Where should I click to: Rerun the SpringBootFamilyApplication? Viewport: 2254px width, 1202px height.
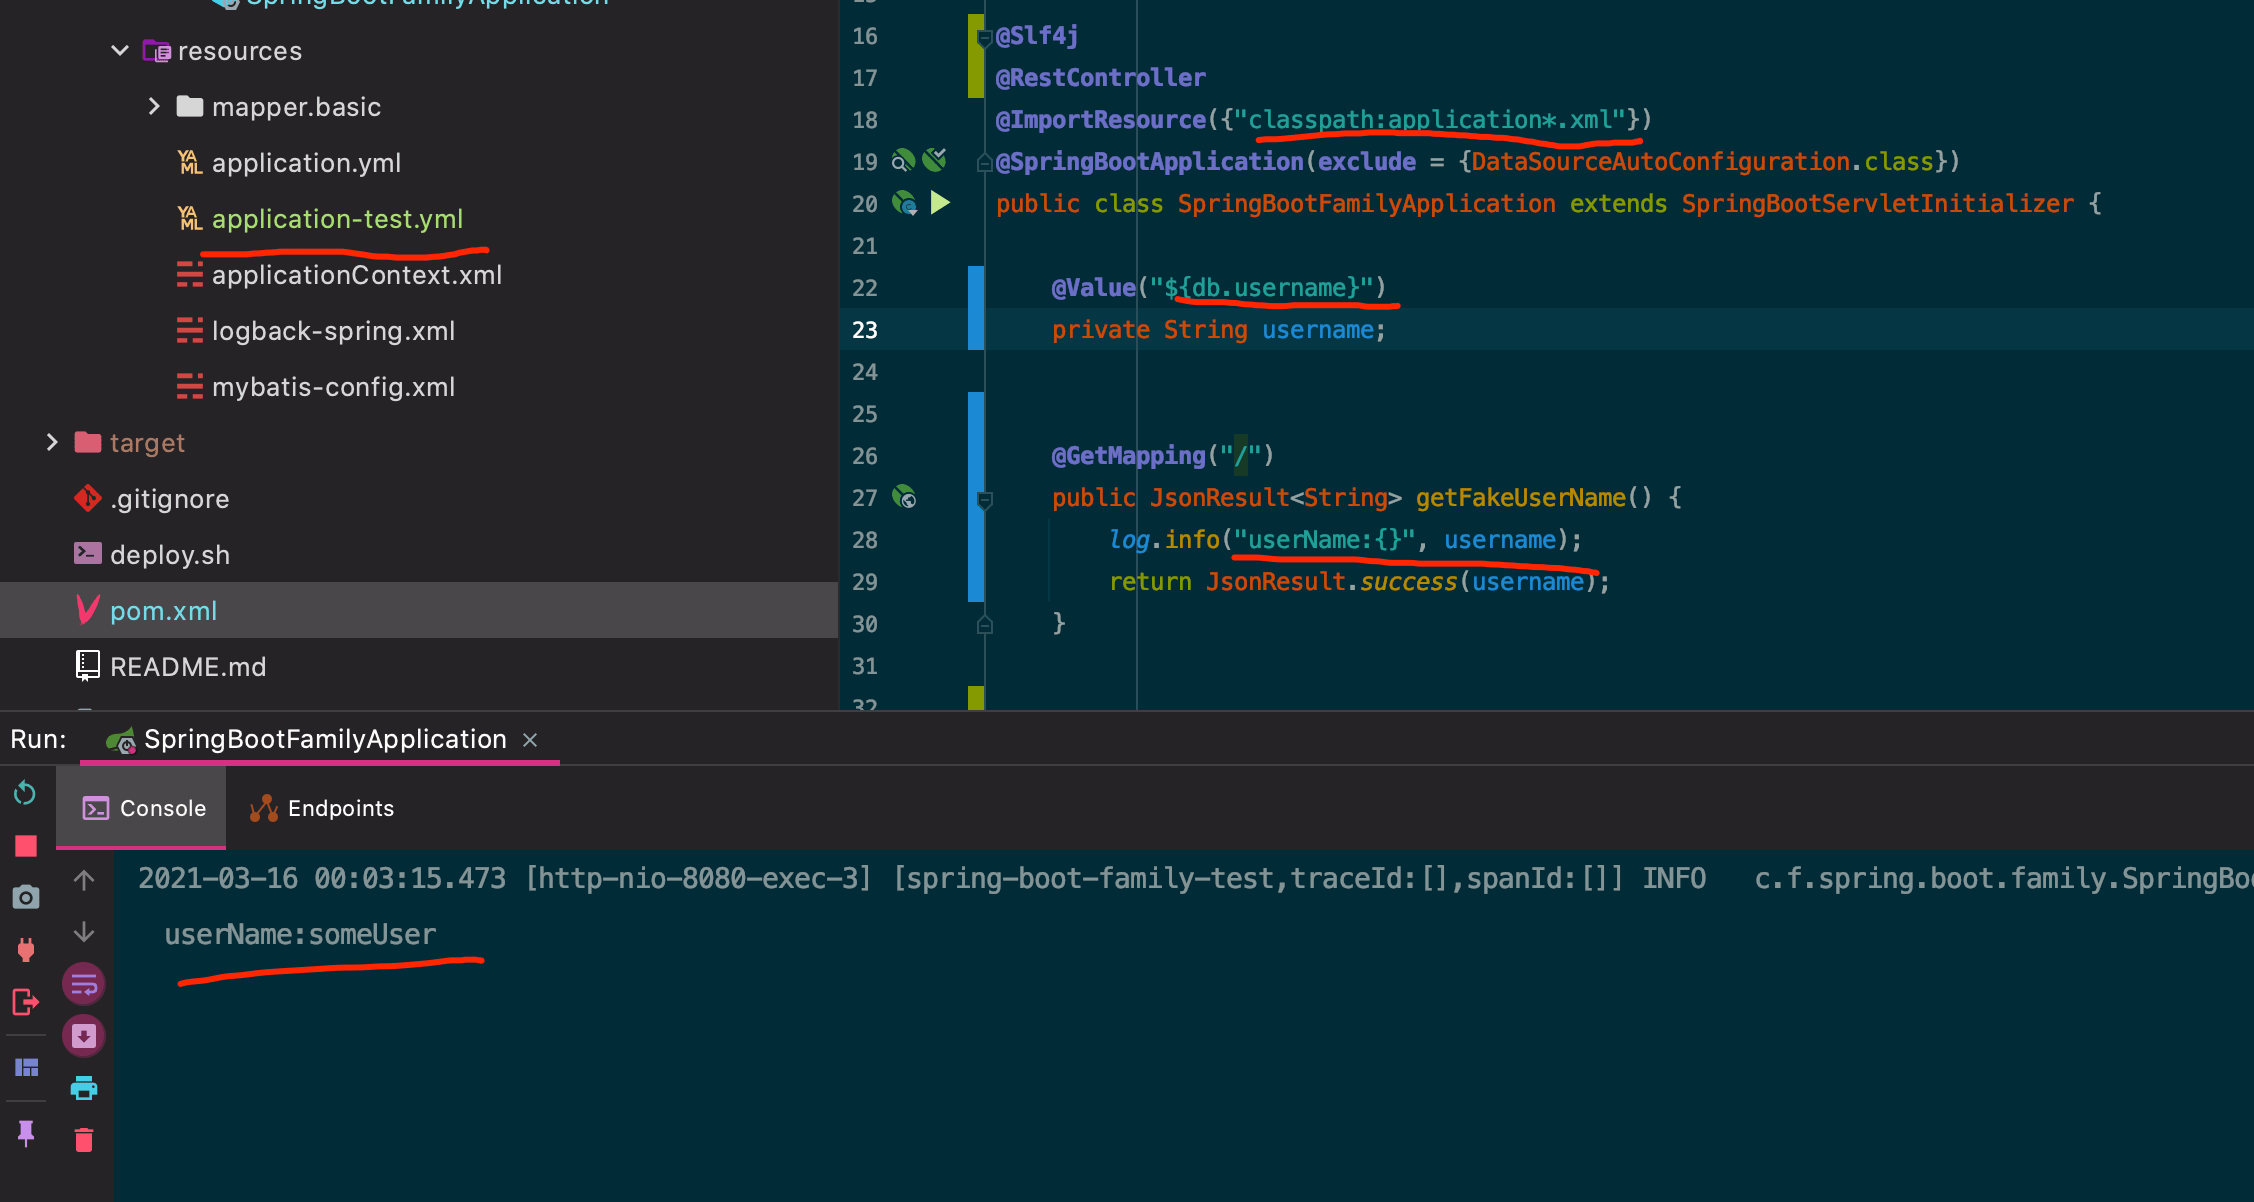(x=24, y=793)
